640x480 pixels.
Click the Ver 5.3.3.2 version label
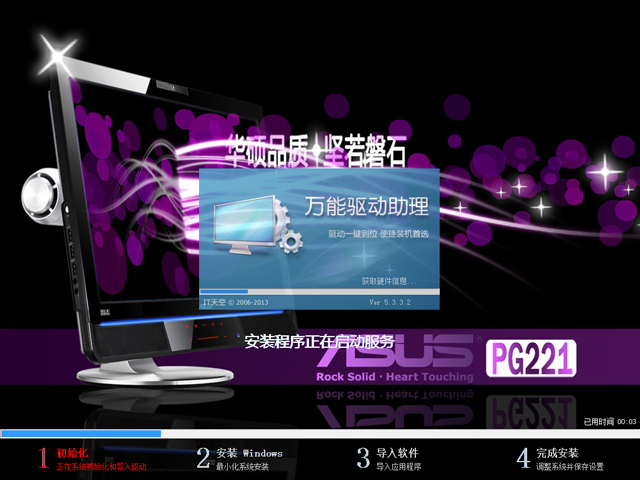coord(390,302)
